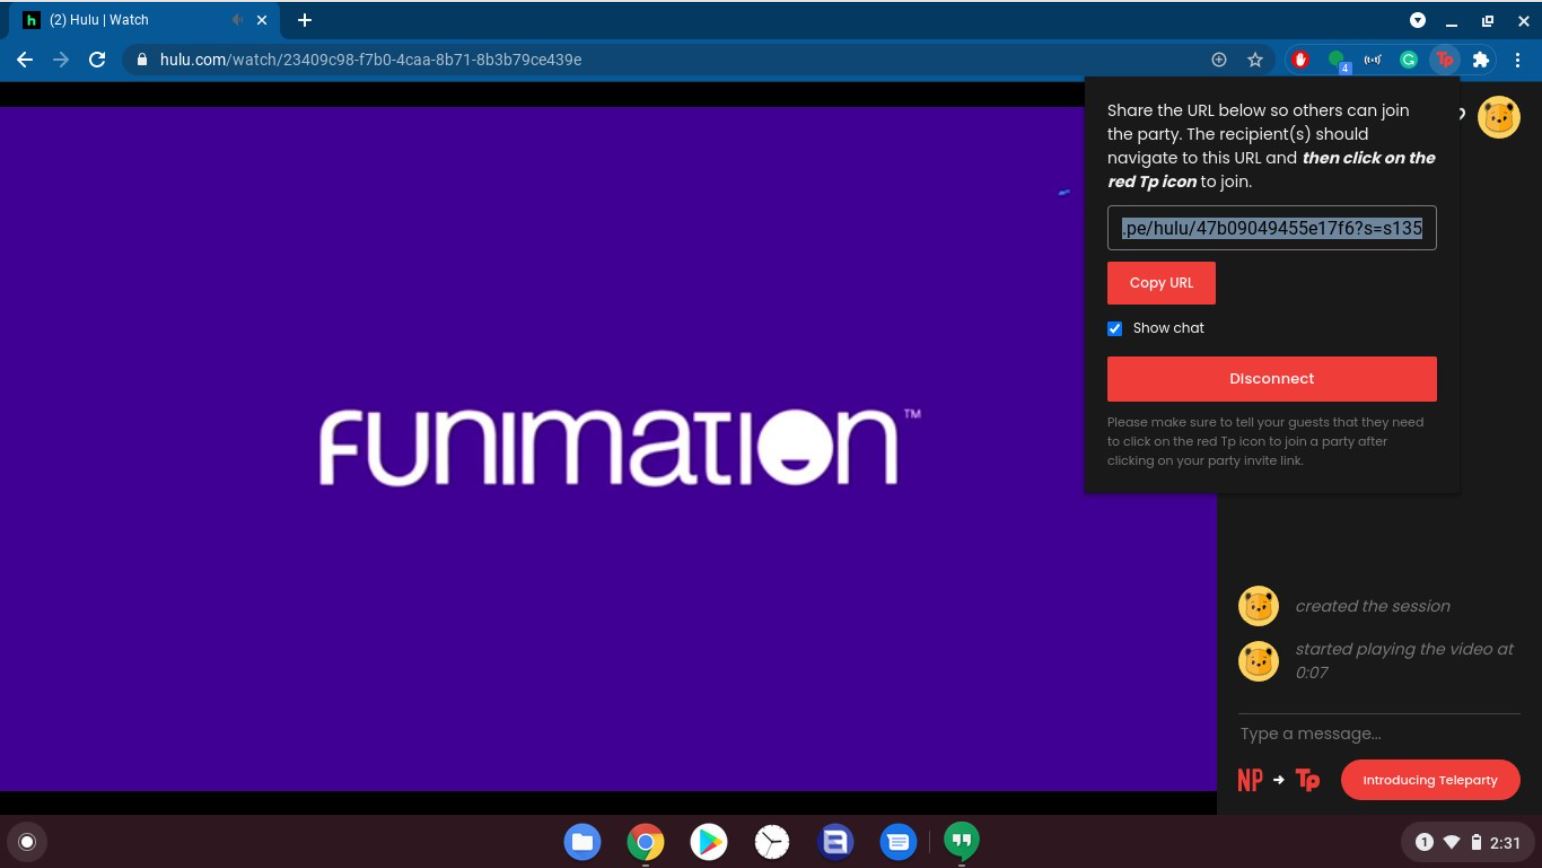Open the ChromeOS launcher button
1542x868 pixels.
pos(27,842)
